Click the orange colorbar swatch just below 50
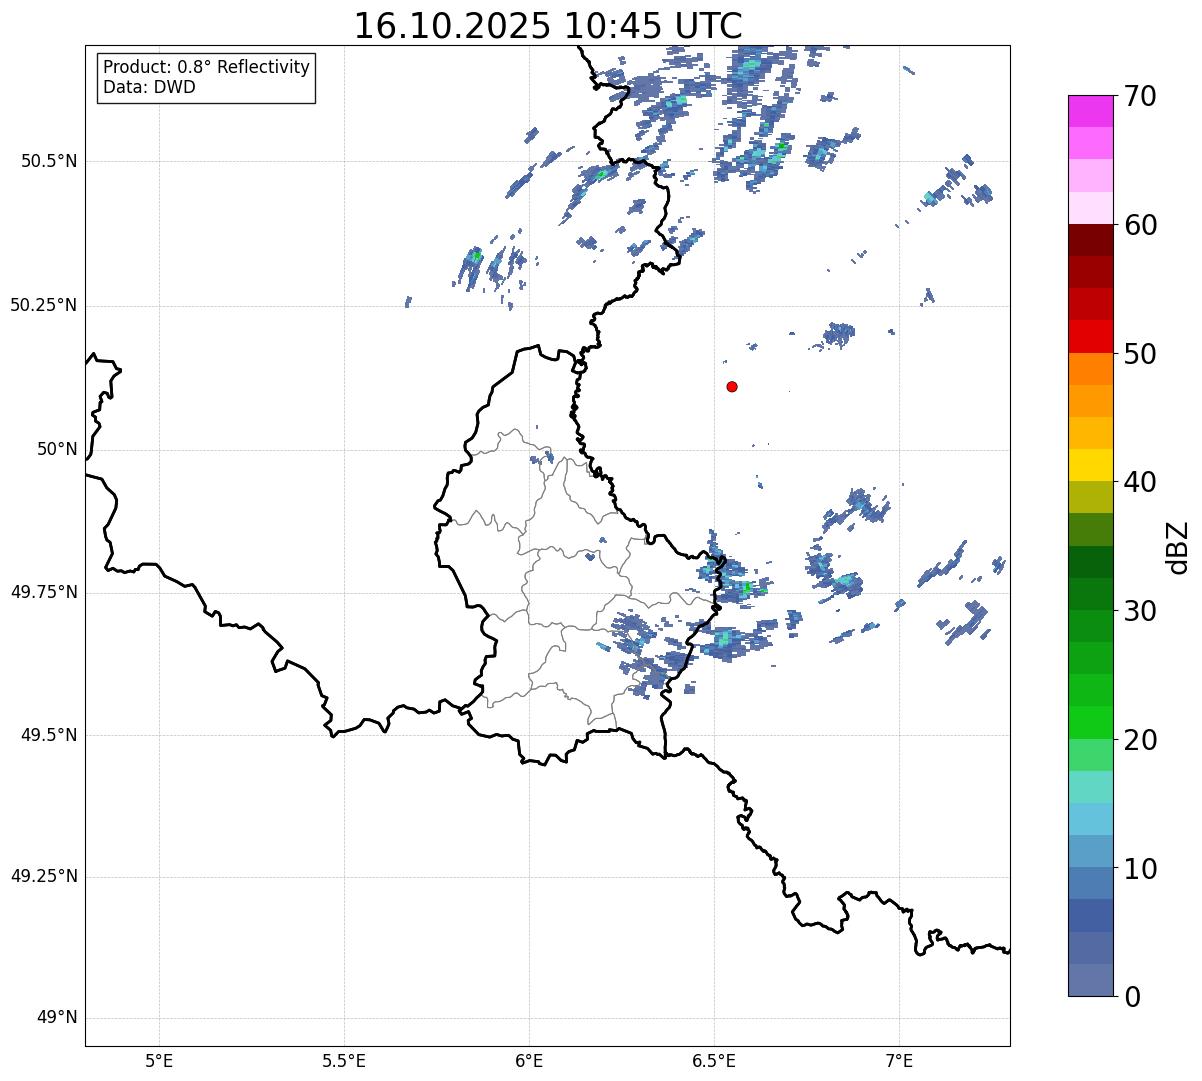1202x1081 pixels. pos(1090,369)
